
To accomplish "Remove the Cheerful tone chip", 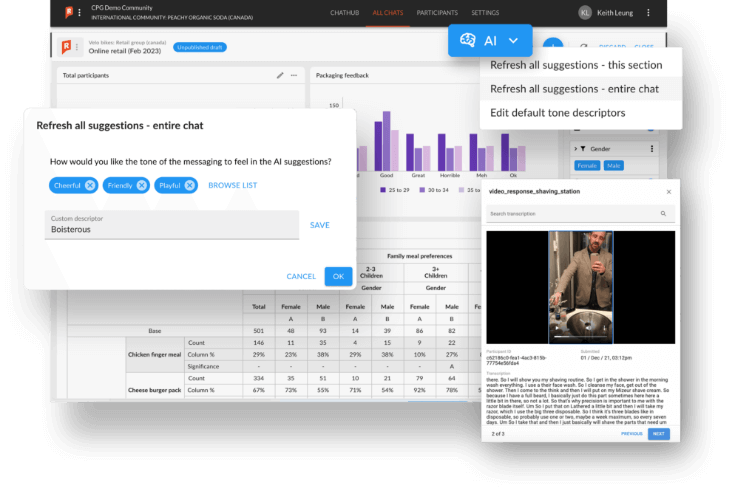I will coord(90,185).
